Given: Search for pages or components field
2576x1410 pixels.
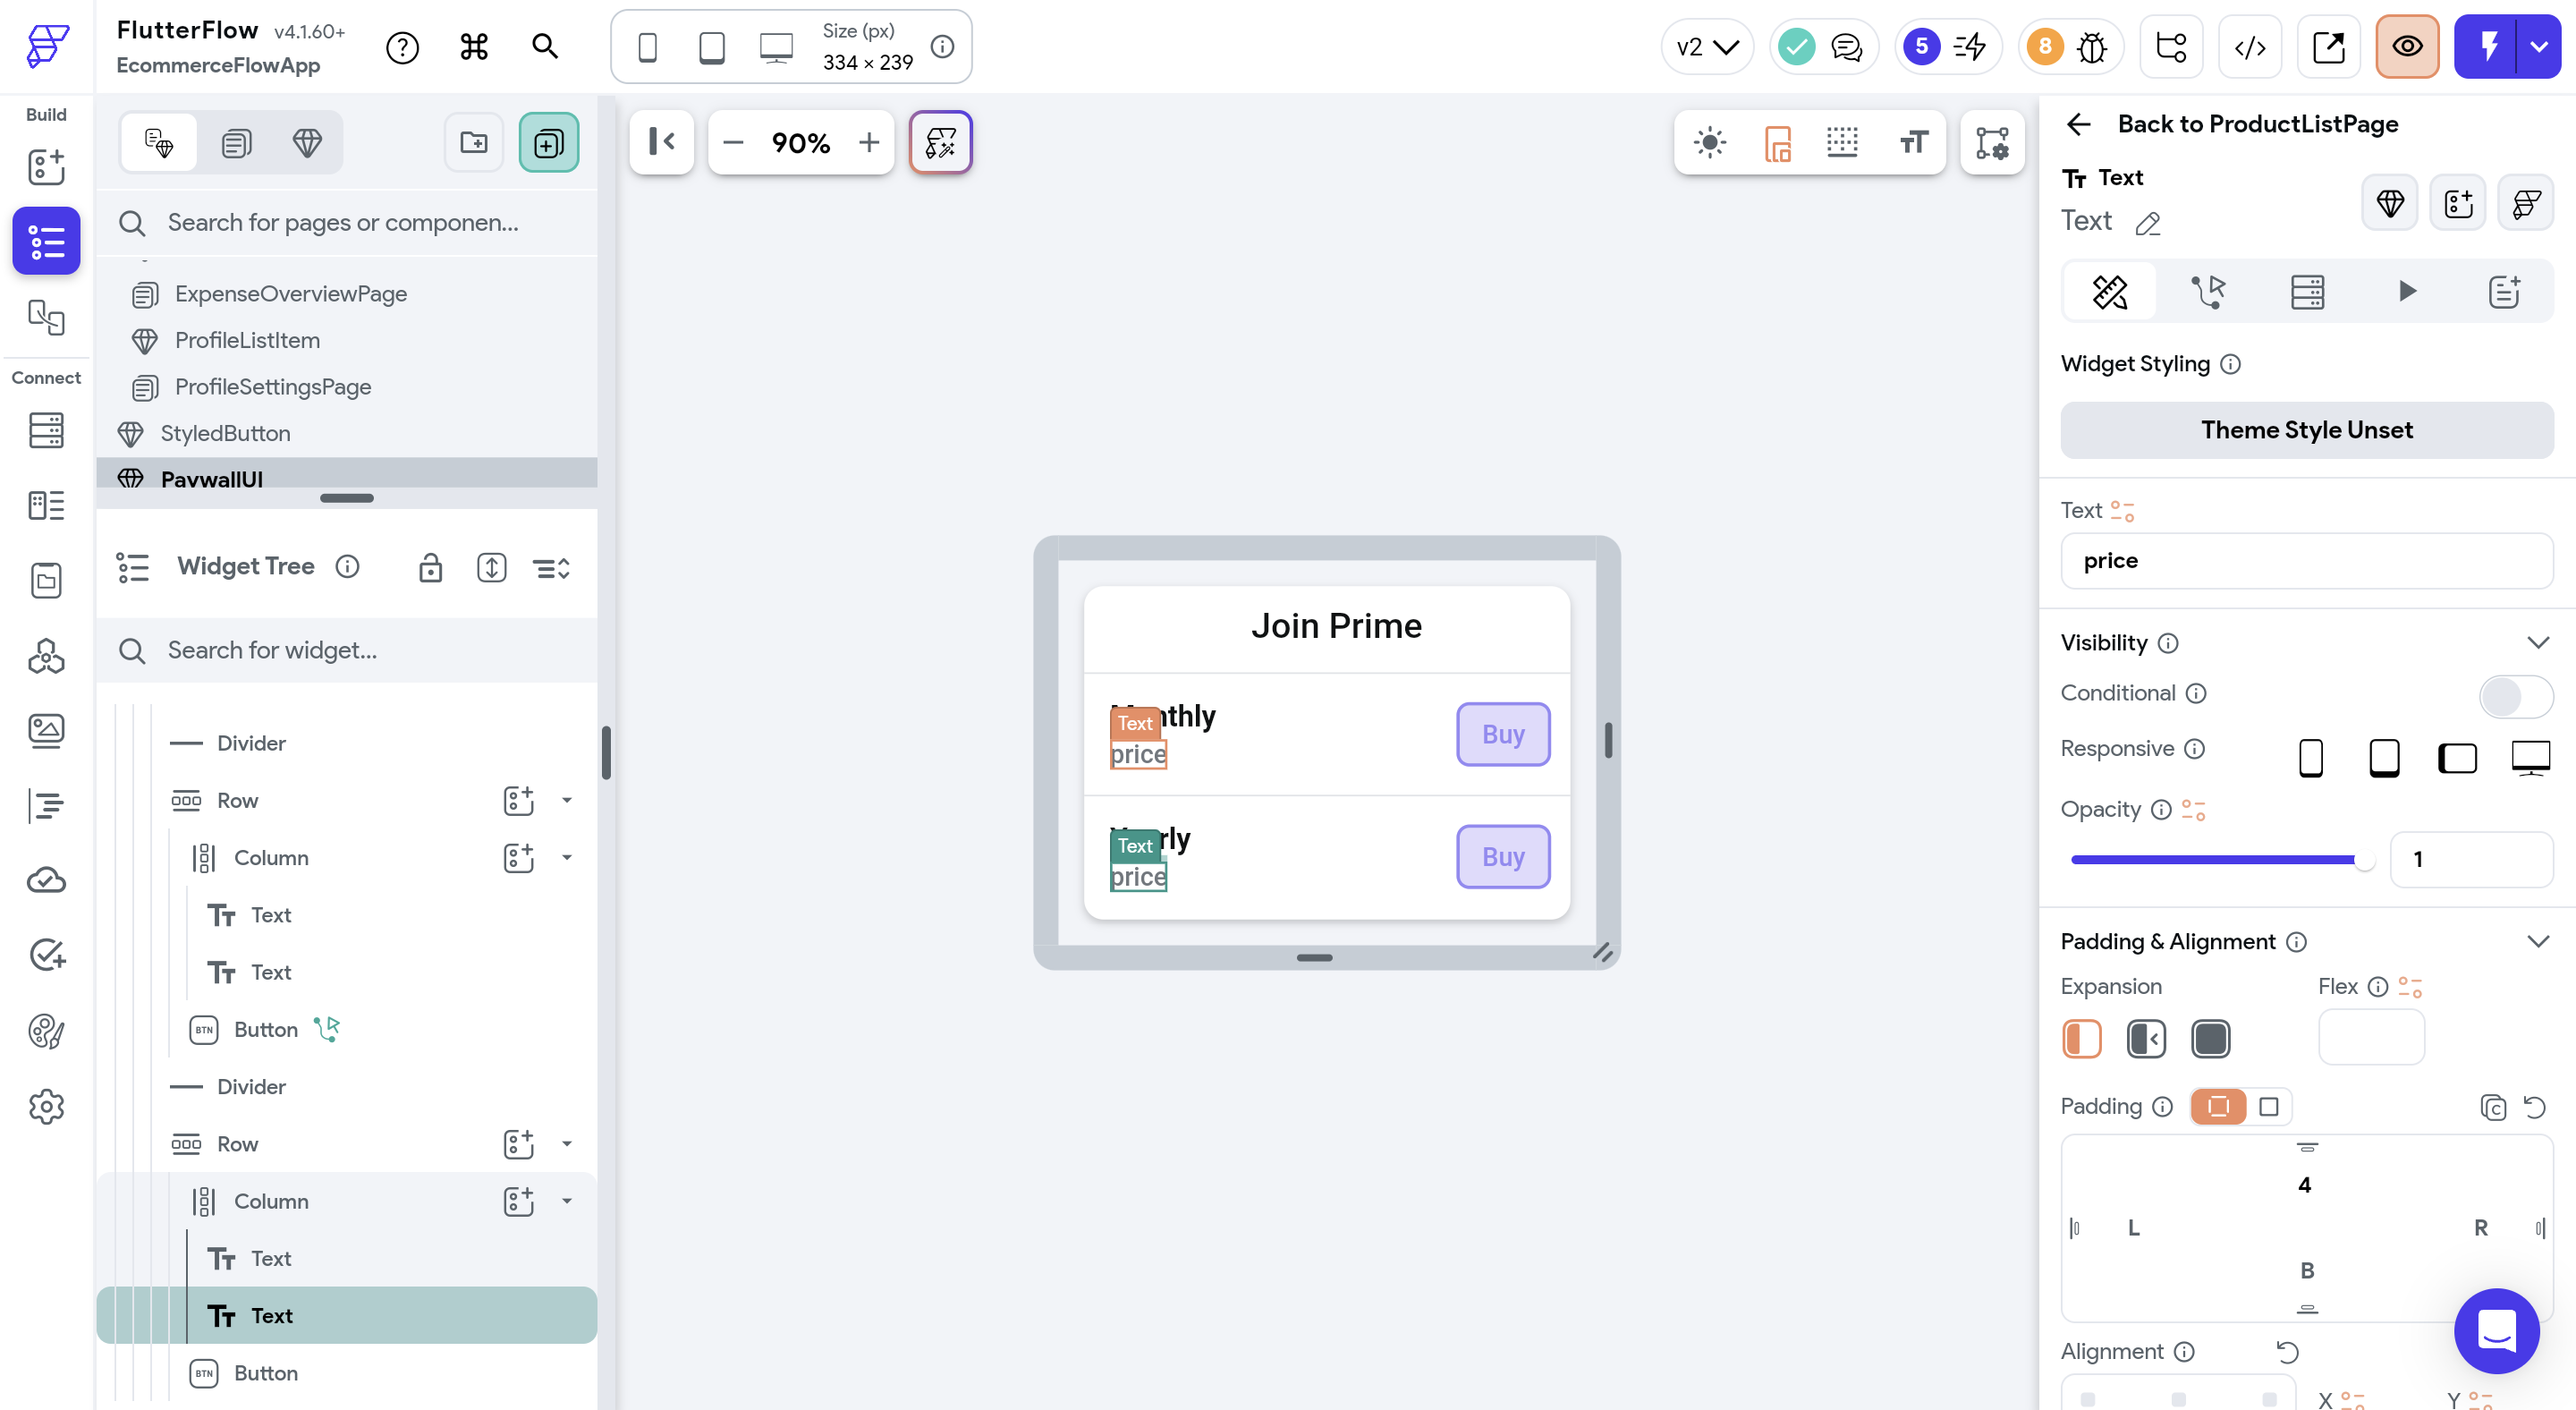Looking at the screenshot, I should (x=347, y=222).
